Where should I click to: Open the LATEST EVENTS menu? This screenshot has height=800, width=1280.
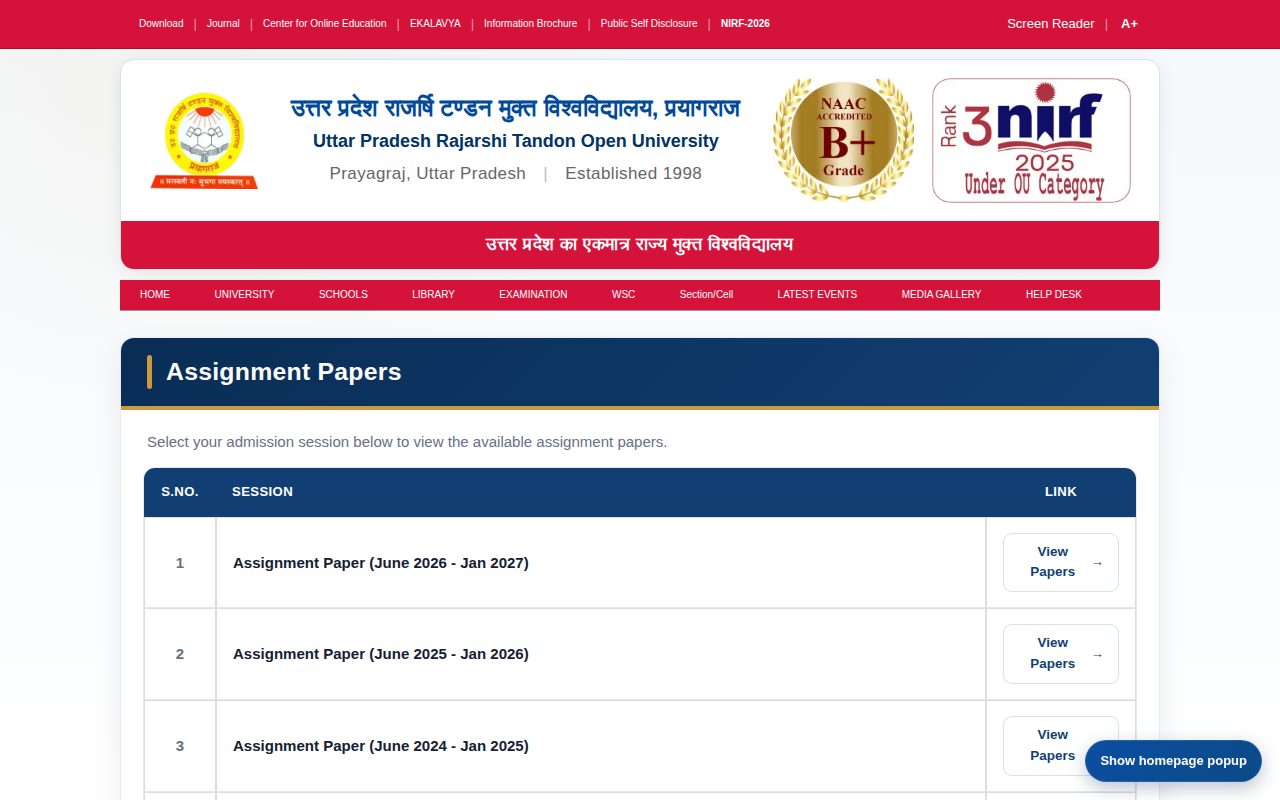coord(817,294)
